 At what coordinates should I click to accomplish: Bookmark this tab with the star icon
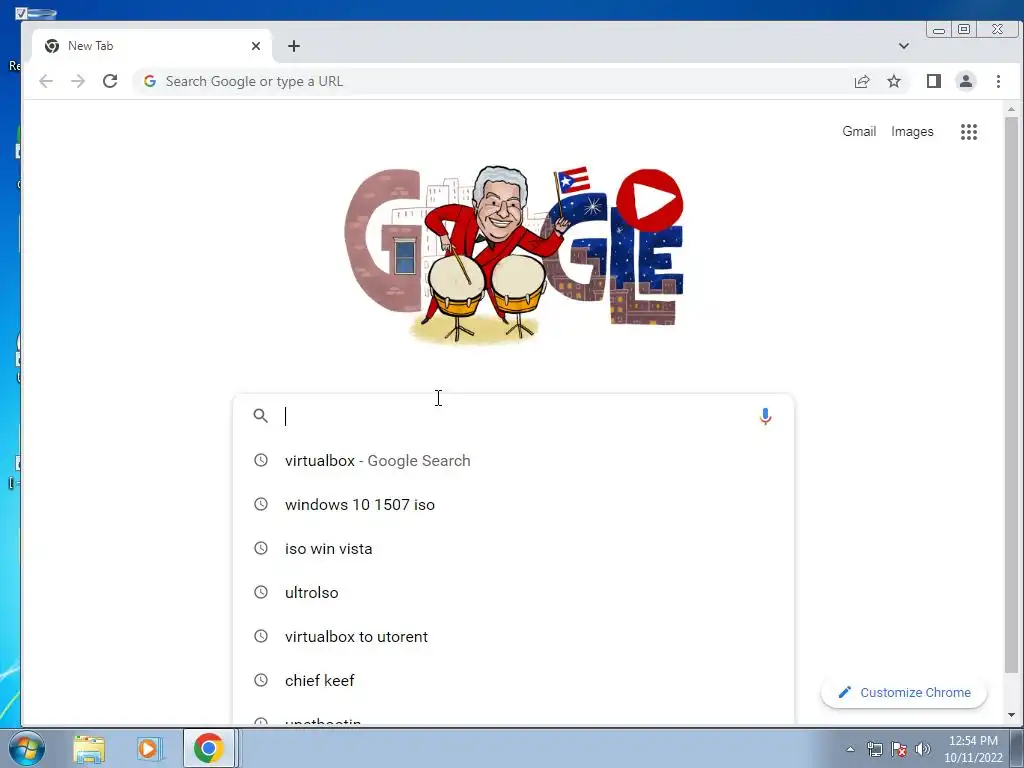[x=894, y=81]
